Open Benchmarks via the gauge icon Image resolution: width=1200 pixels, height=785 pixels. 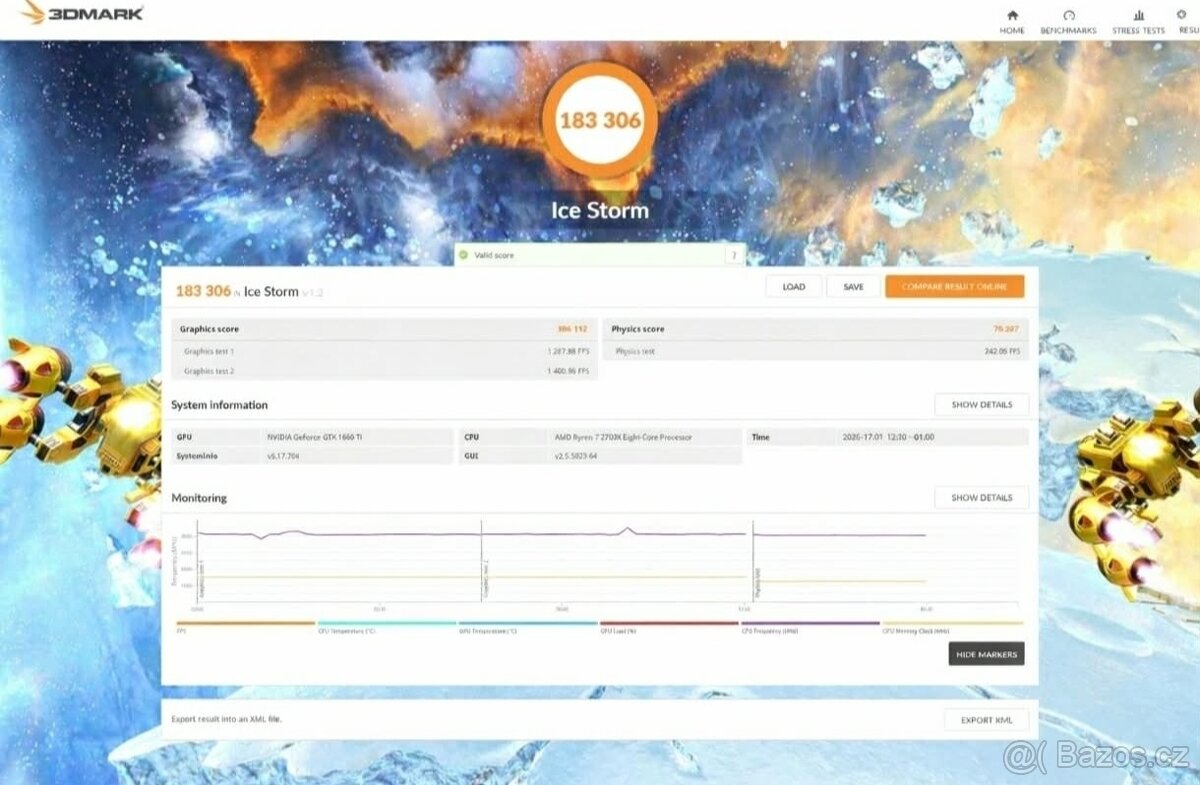coord(1068,18)
